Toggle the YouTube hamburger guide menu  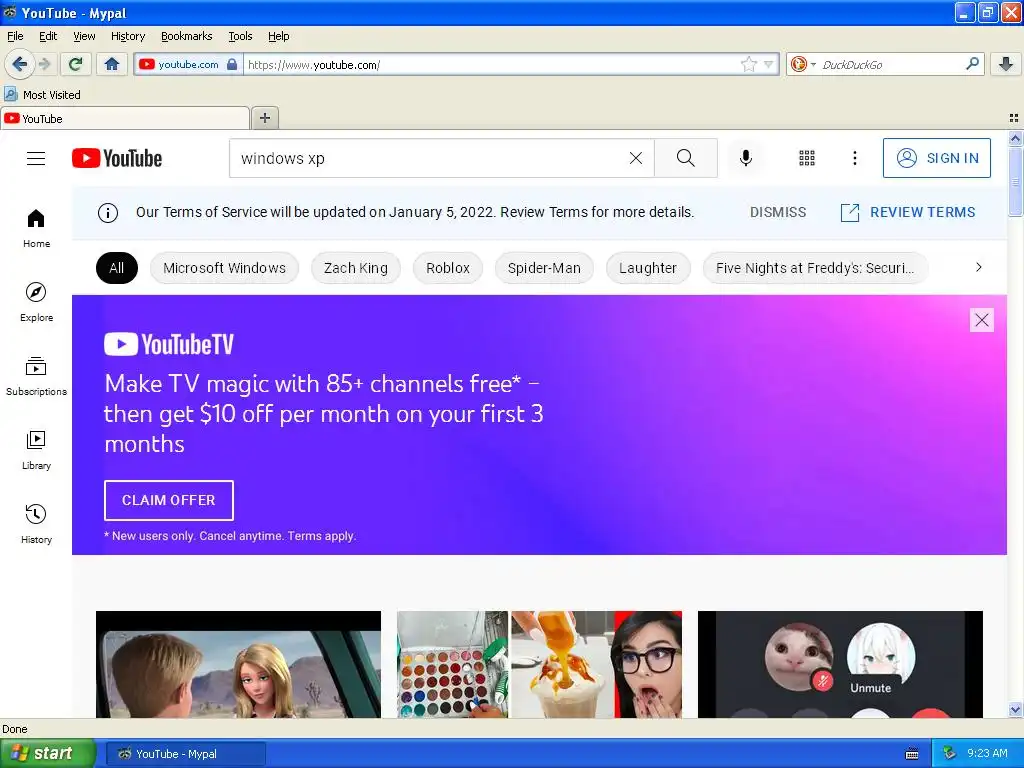pos(36,158)
